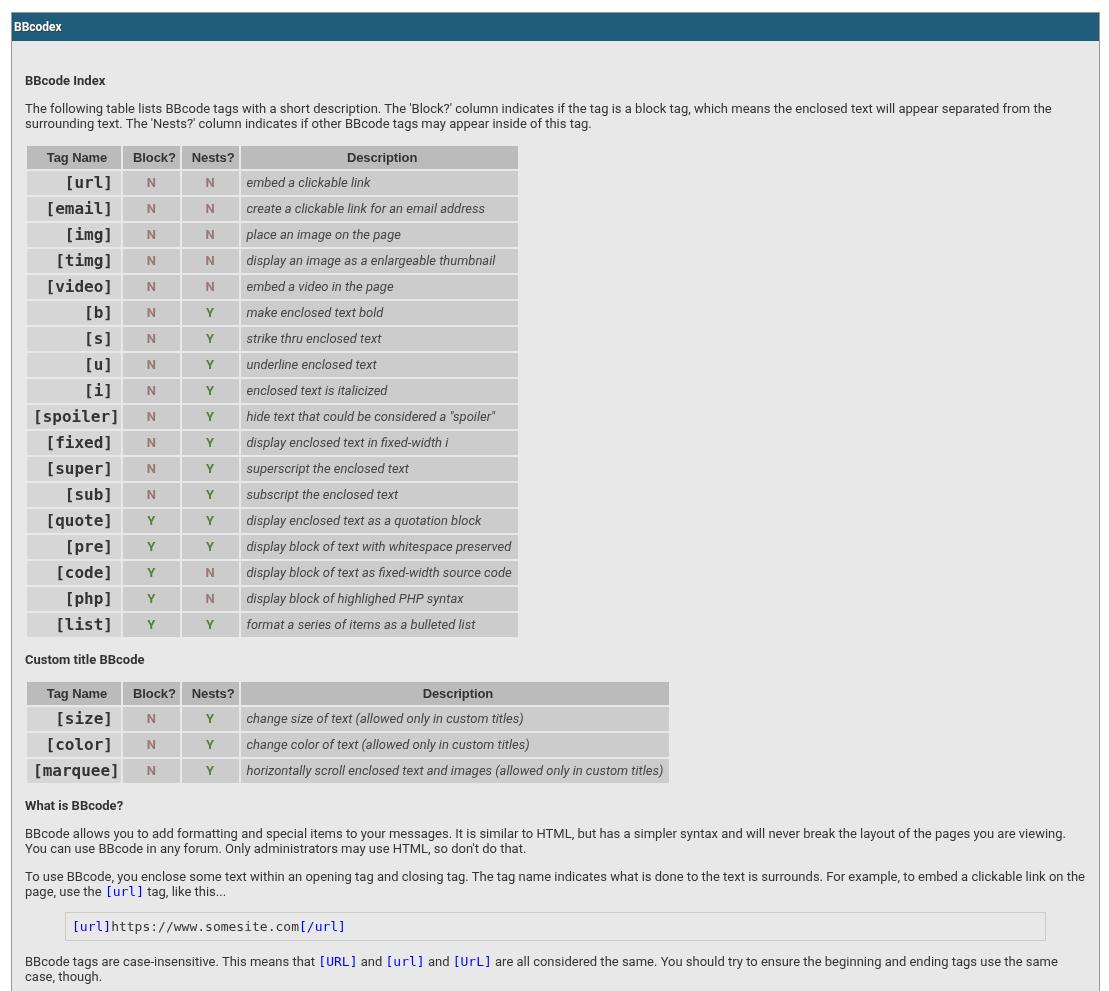
Task: Click the [b] tag name cell
Action: (x=74, y=313)
